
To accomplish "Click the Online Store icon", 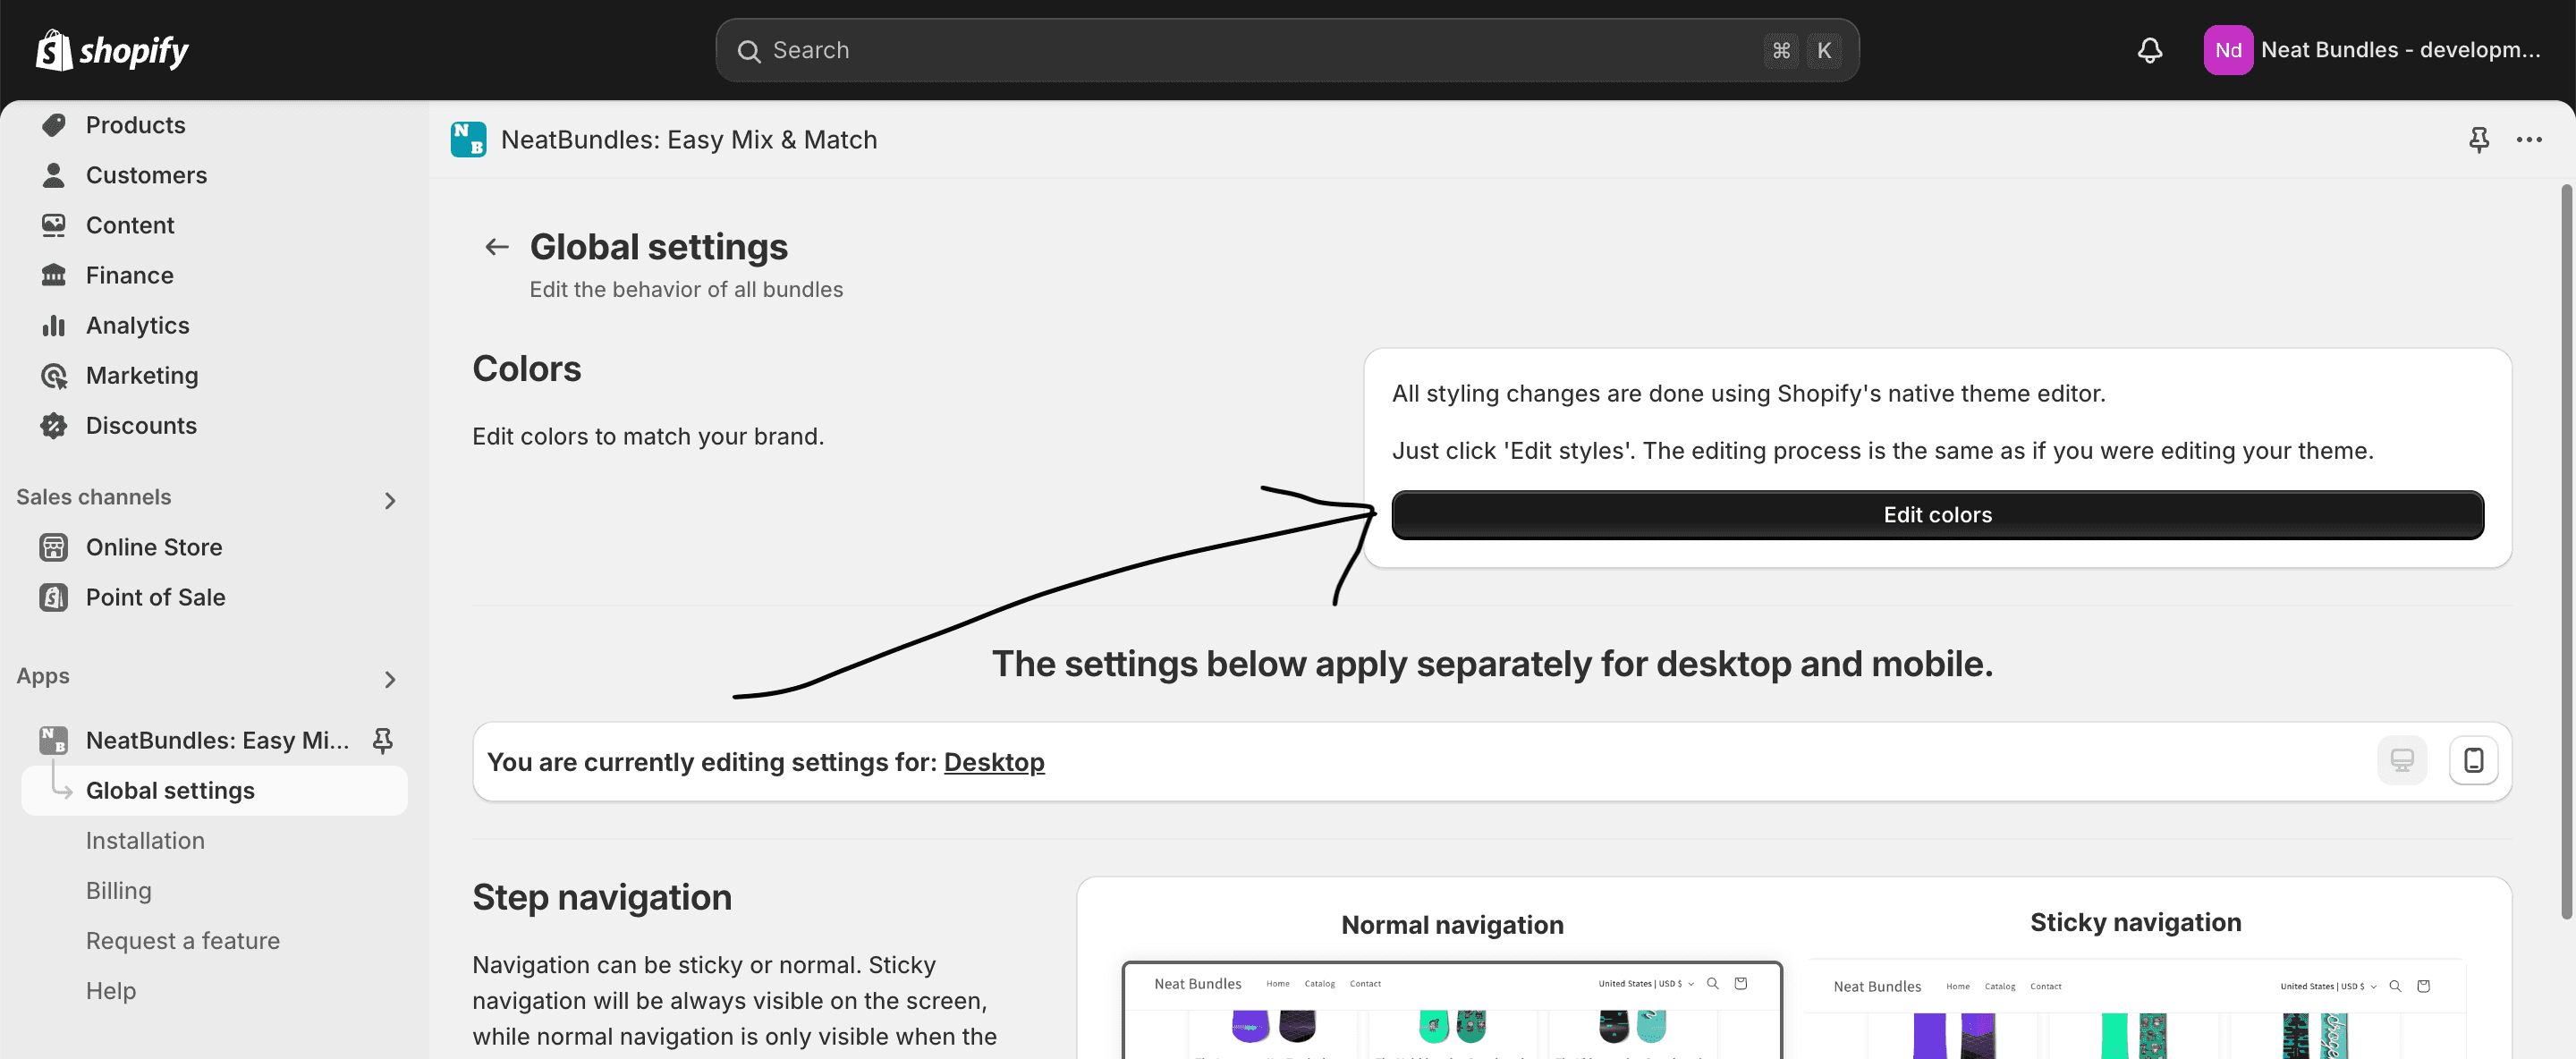I will (x=54, y=547).
